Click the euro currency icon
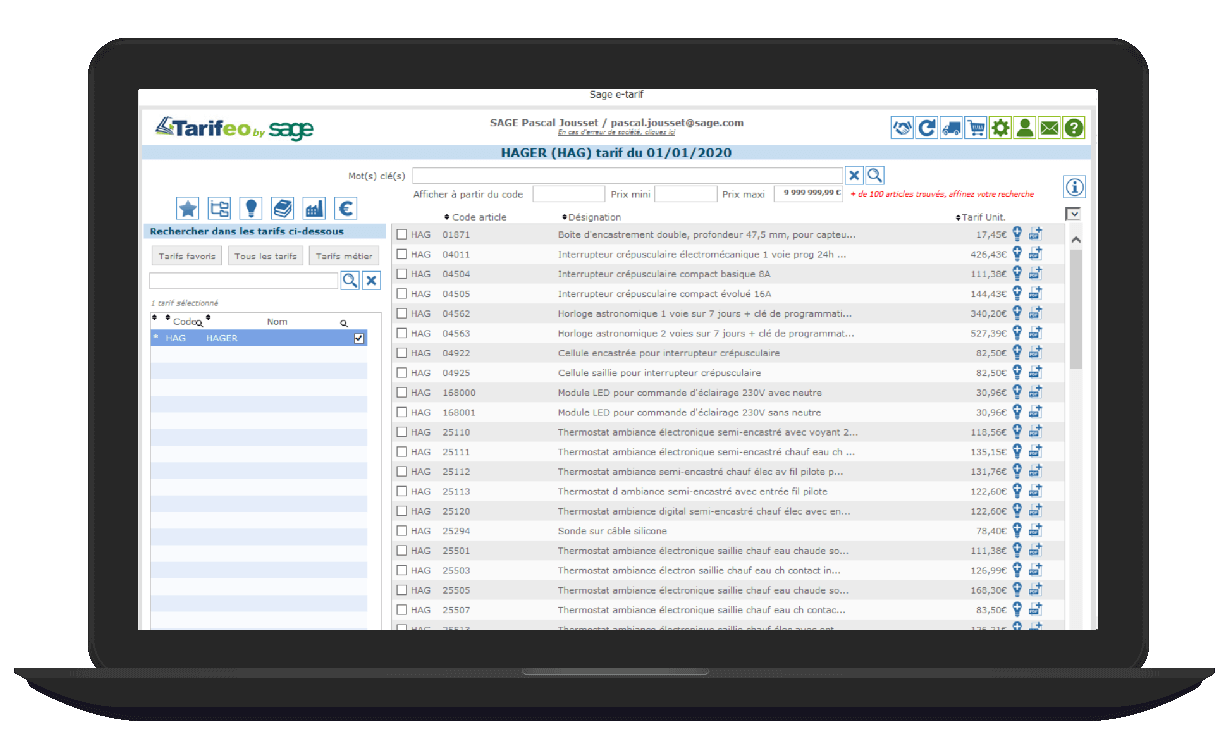Image resolution: width=1228 pixels, height=740 pixels. (x=346, y=208)
